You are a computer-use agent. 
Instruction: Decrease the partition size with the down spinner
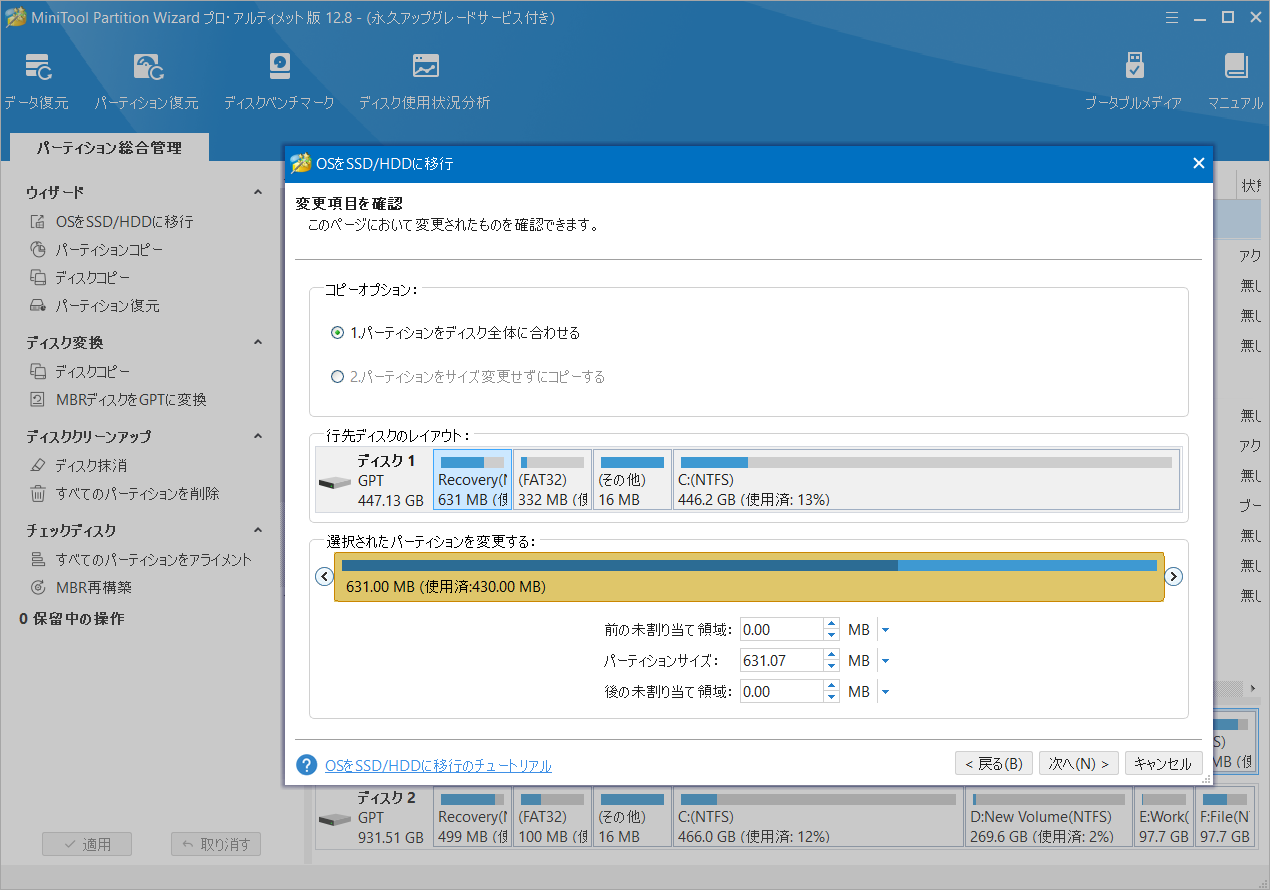(831, 667)
